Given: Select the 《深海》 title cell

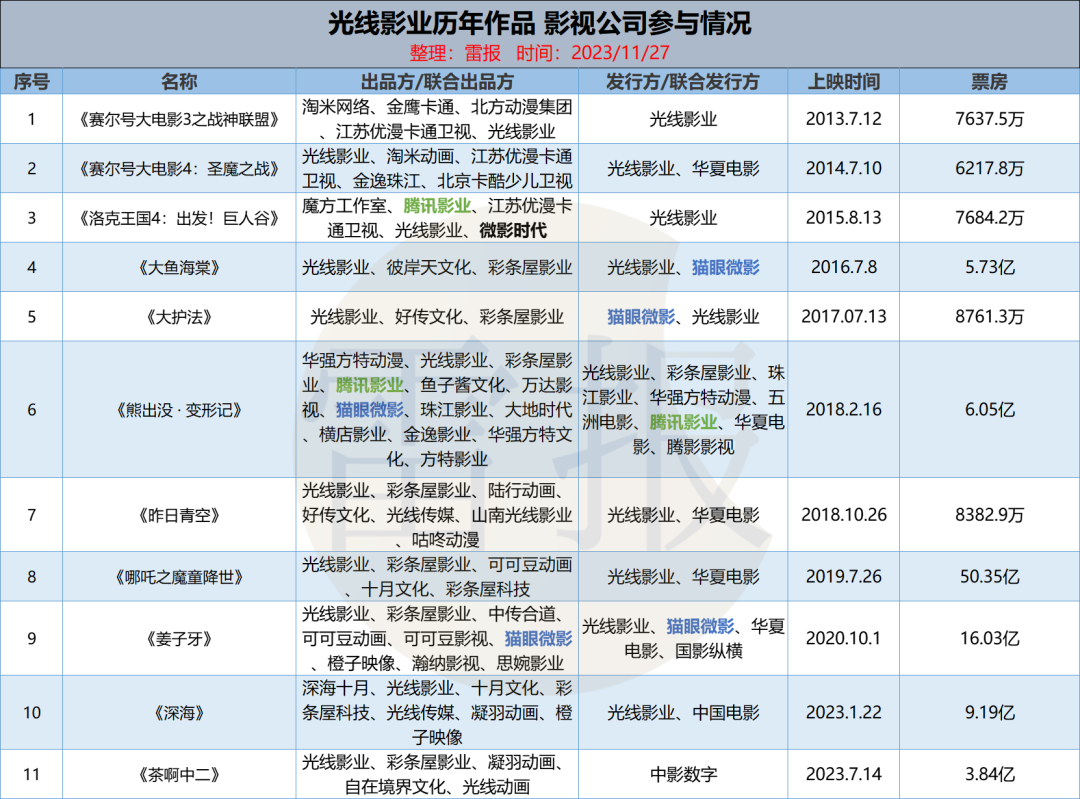Looking at the screenshot, I should (x=179, y=713).
